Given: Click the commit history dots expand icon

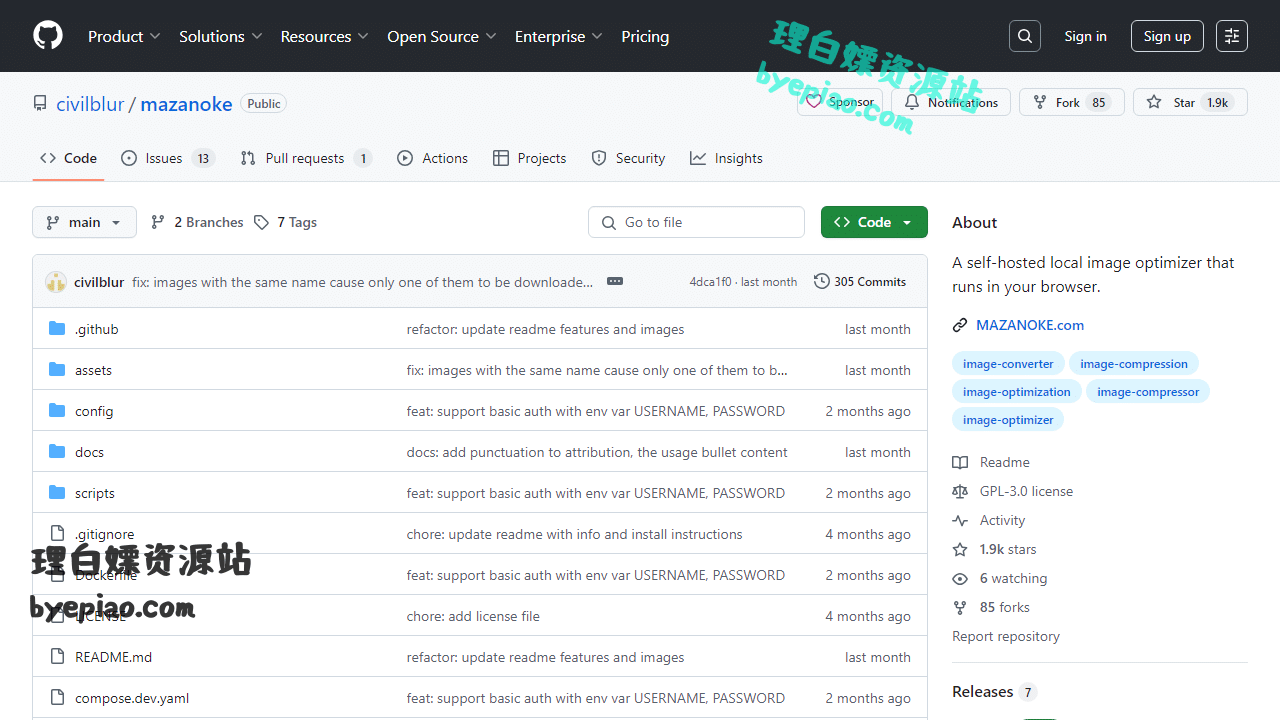Looking at the screenshot, I should (x=615, y=282).
